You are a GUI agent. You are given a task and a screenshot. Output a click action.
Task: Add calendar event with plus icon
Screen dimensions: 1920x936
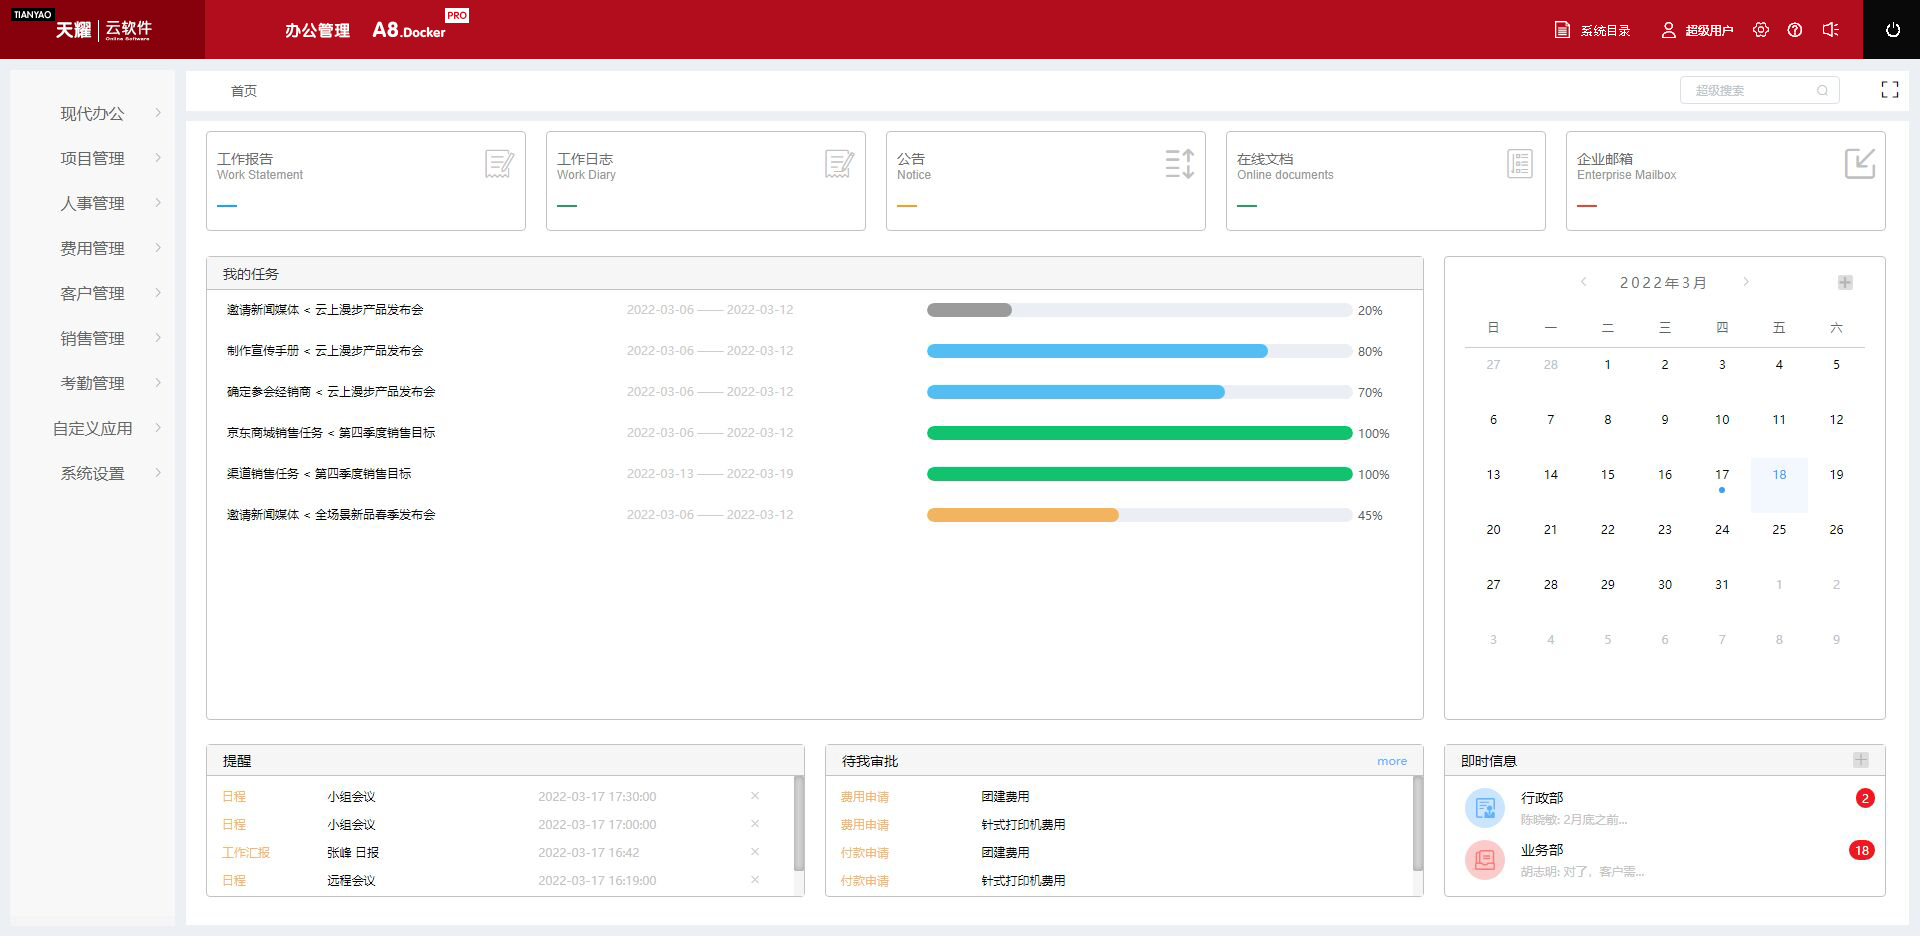[1845, 283]
